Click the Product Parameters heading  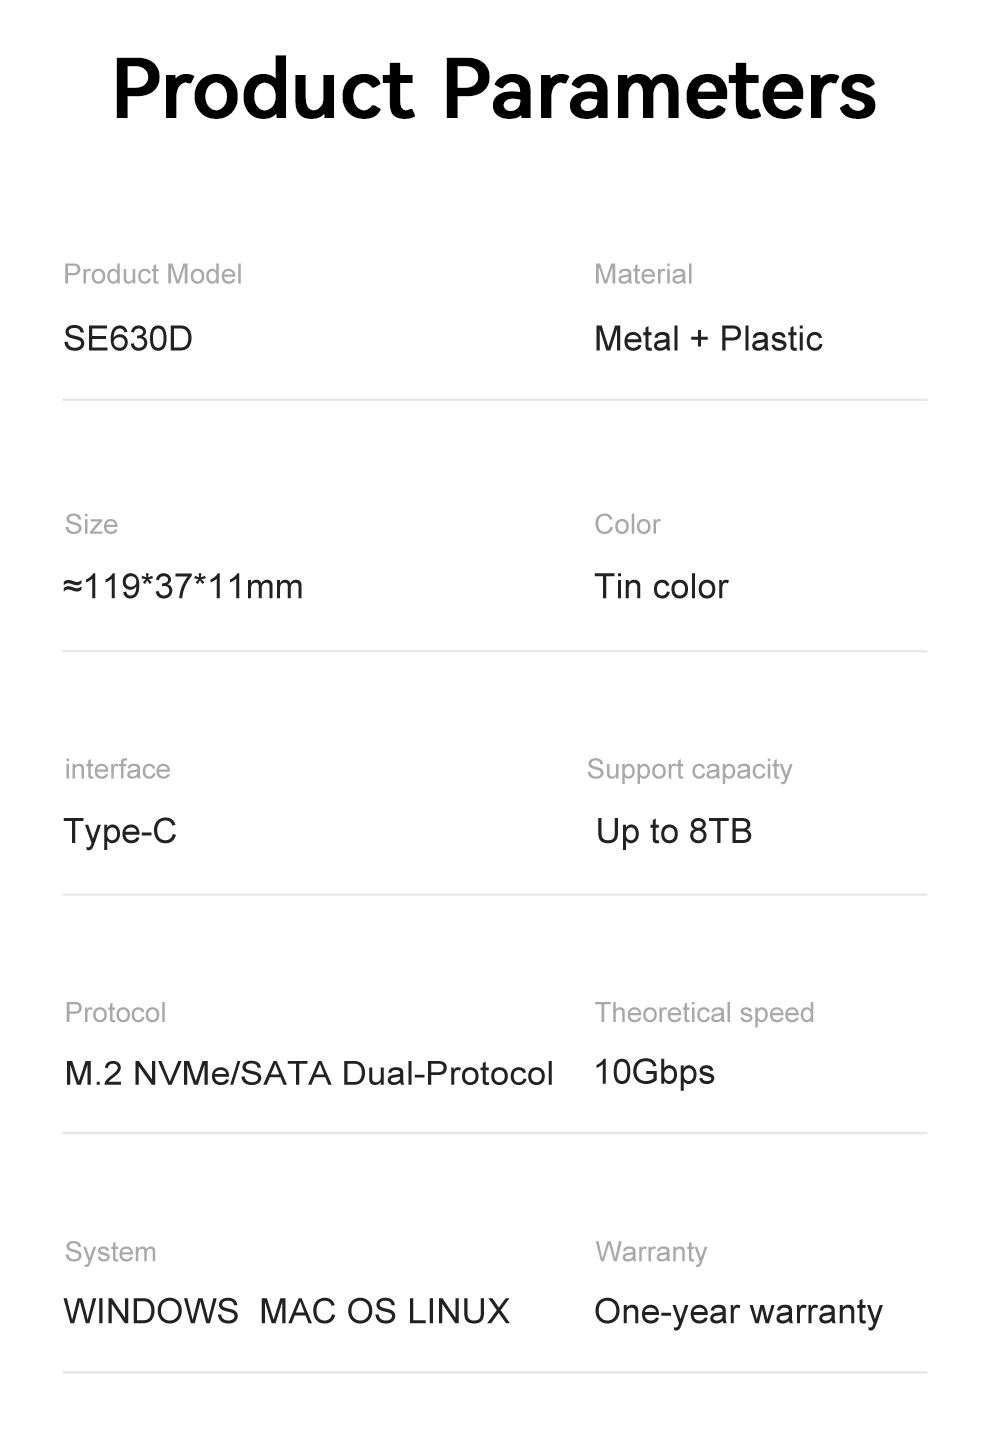pyautogui.click(x=494, y=90)
